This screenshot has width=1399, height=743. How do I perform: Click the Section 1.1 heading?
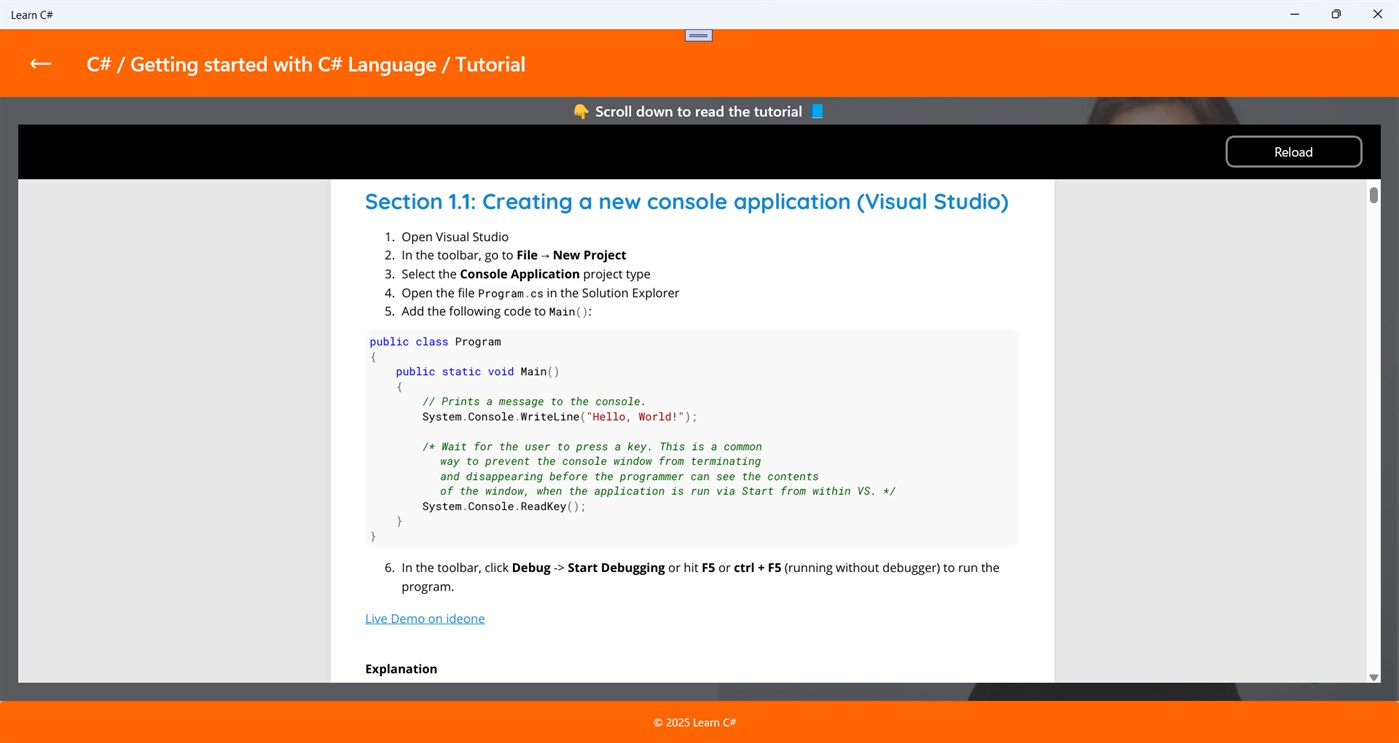[686, 201]
